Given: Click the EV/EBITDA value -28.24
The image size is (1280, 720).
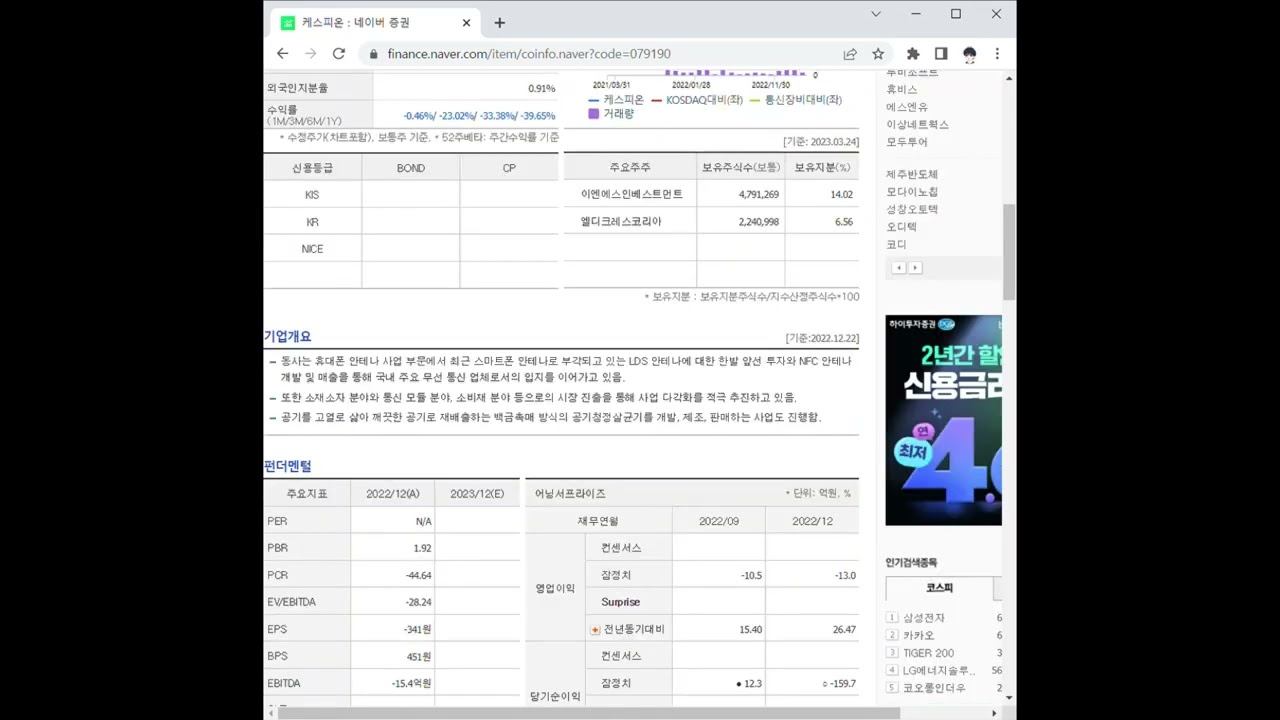Looking at the screenshot, I should tap(419, 602).
